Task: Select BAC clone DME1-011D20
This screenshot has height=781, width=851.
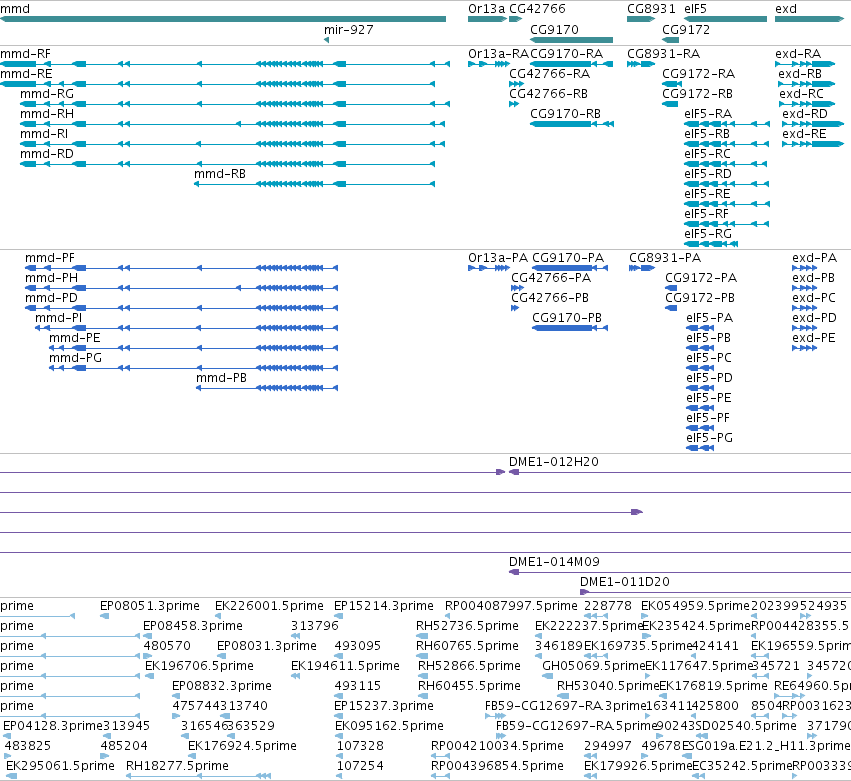Action: 625,582
